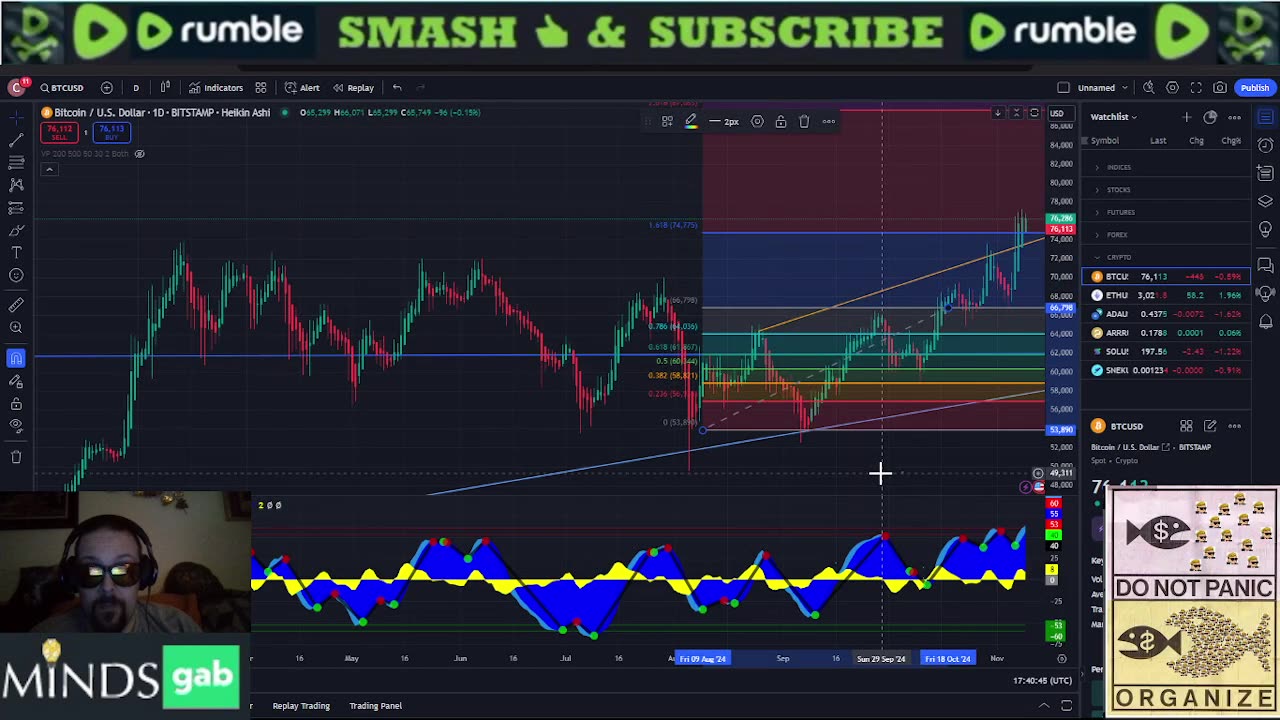Start bar Replay mode
The width and height of the screenshot is (1280, 720).
coord(353,88)
